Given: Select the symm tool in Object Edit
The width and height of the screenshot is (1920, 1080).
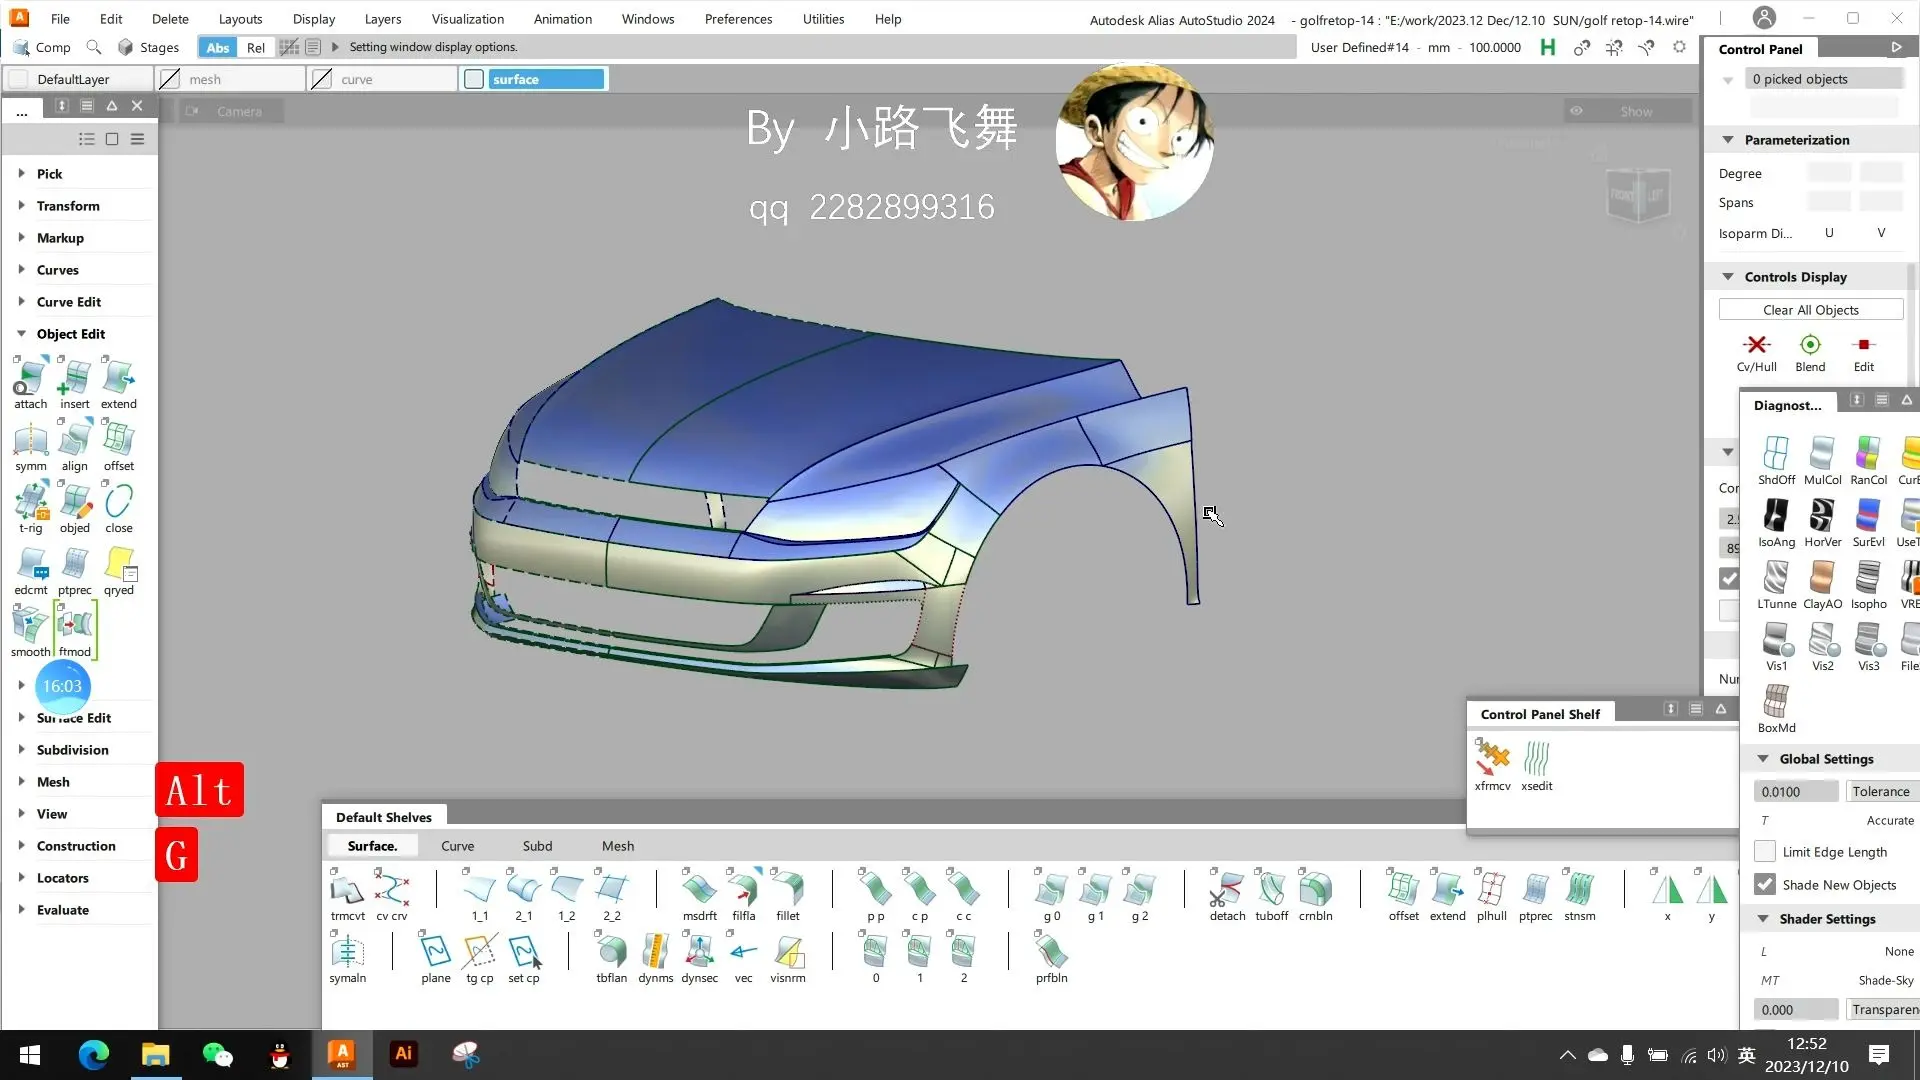Looking at the screenshot, I should [30, 443].
